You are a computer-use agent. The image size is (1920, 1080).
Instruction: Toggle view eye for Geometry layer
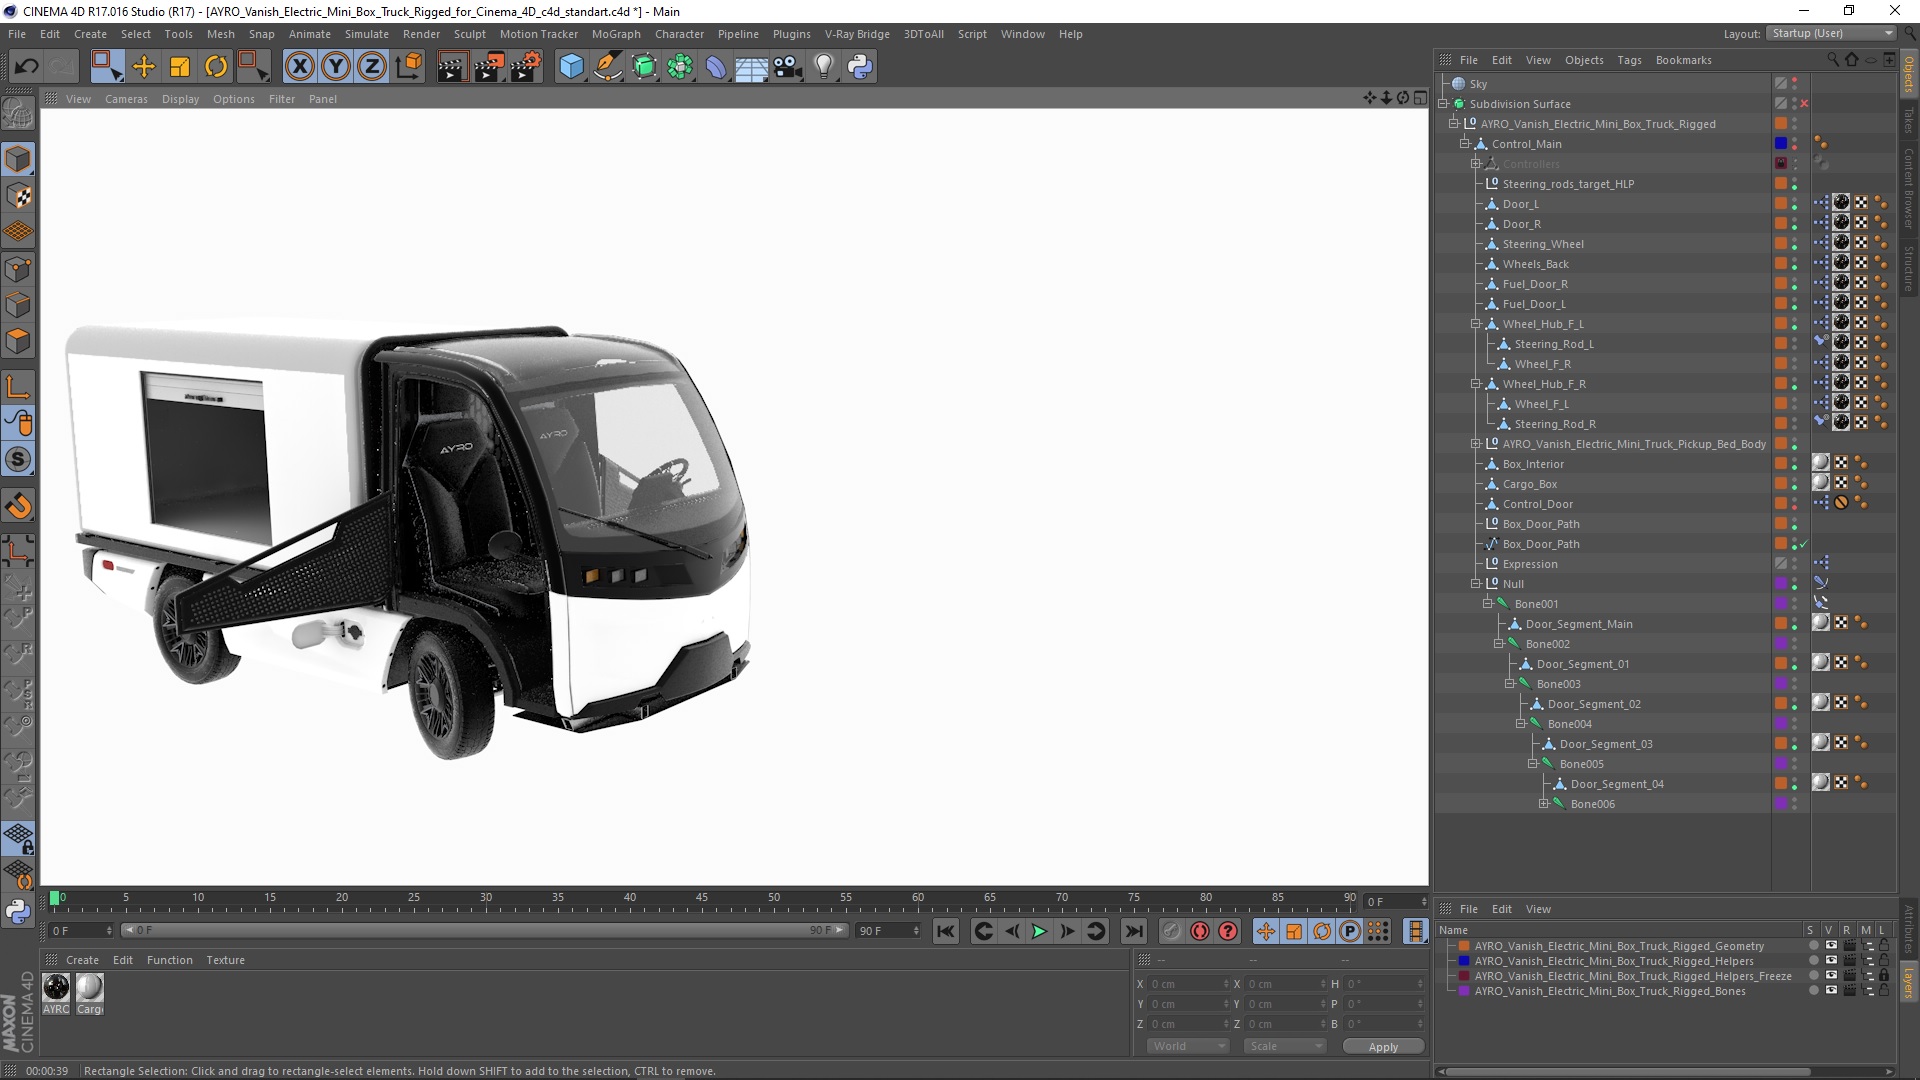pyautogui.click(x=1831, y=946)
